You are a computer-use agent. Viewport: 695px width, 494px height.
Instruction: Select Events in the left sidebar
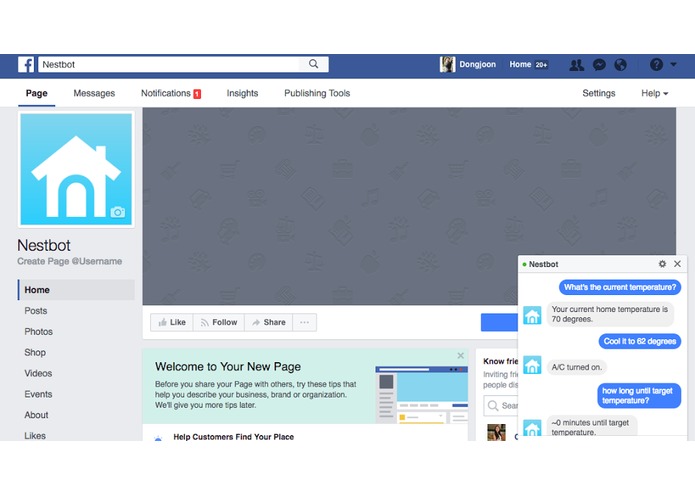(x=38, y=394)
